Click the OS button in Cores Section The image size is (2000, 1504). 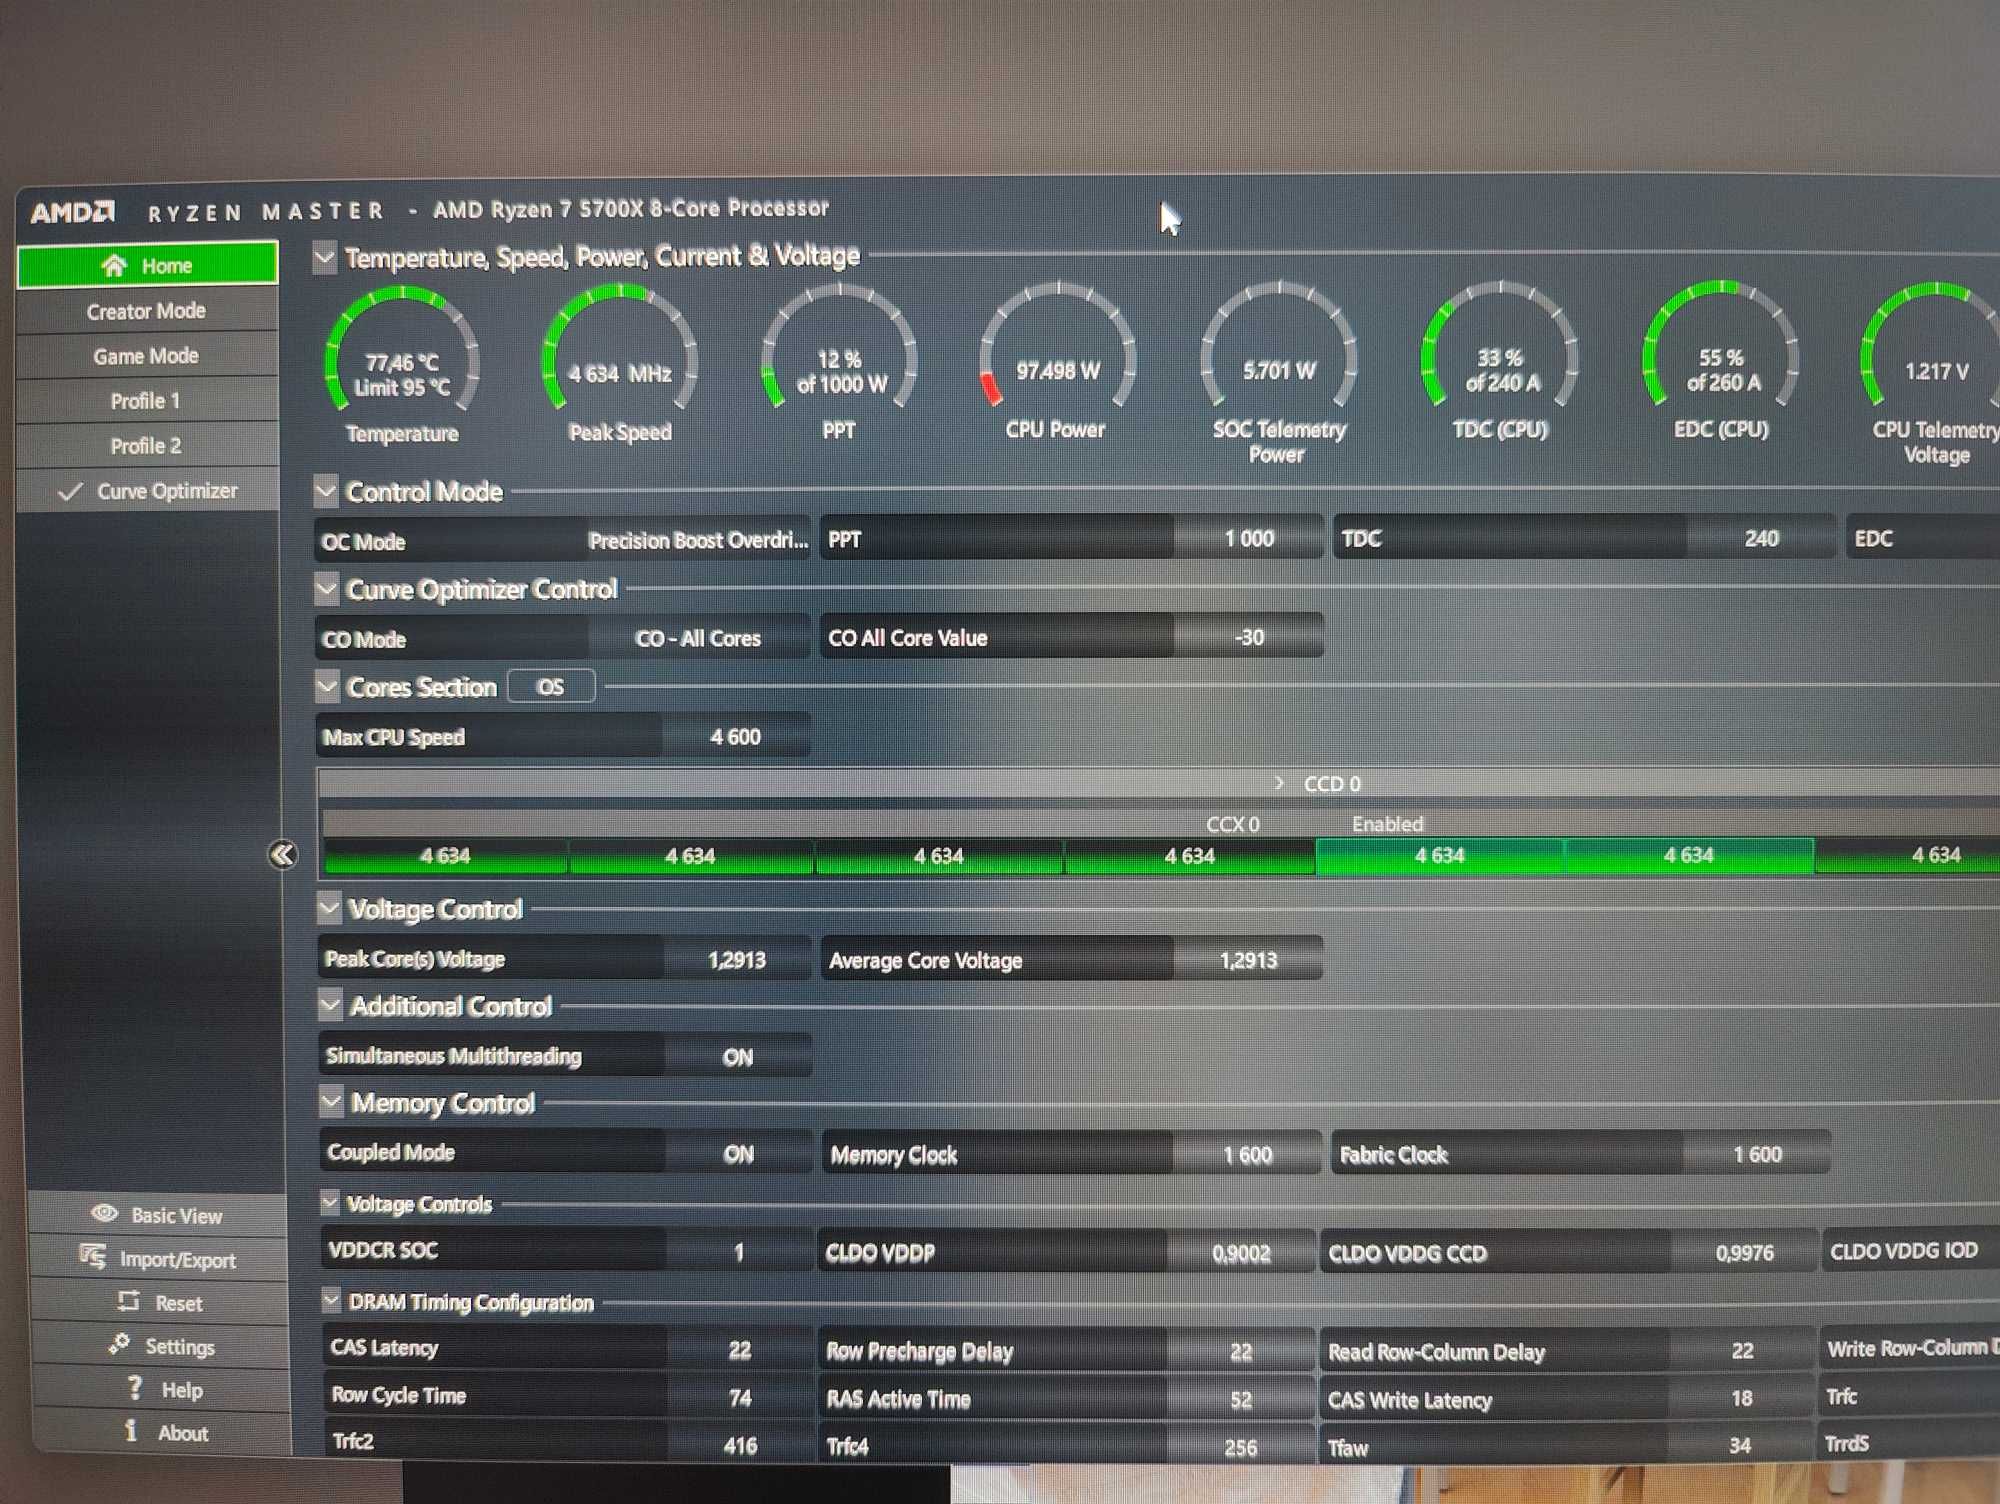551,687
